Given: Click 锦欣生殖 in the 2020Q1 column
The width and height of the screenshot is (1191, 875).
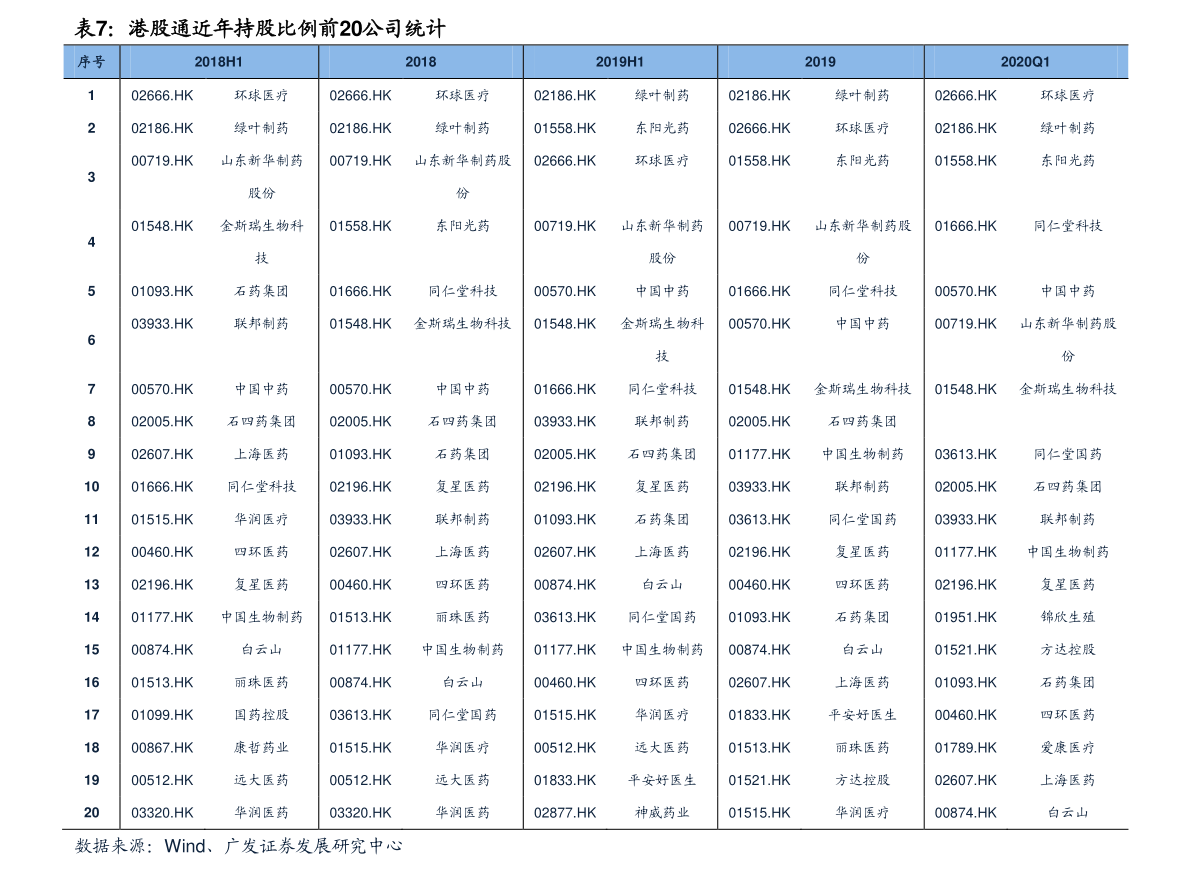Looking at the screenshot, I should click(1068, 618).
